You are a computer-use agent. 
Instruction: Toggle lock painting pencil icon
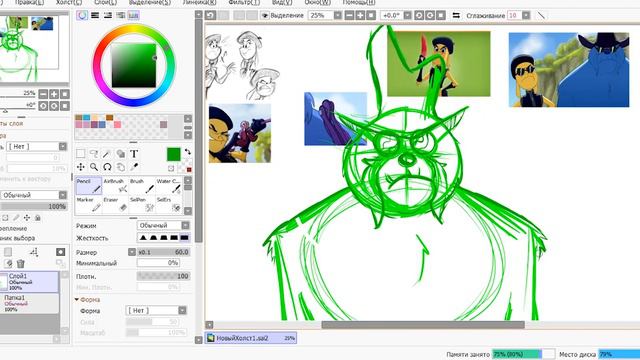pyautogui.click(x=16, y=218)
